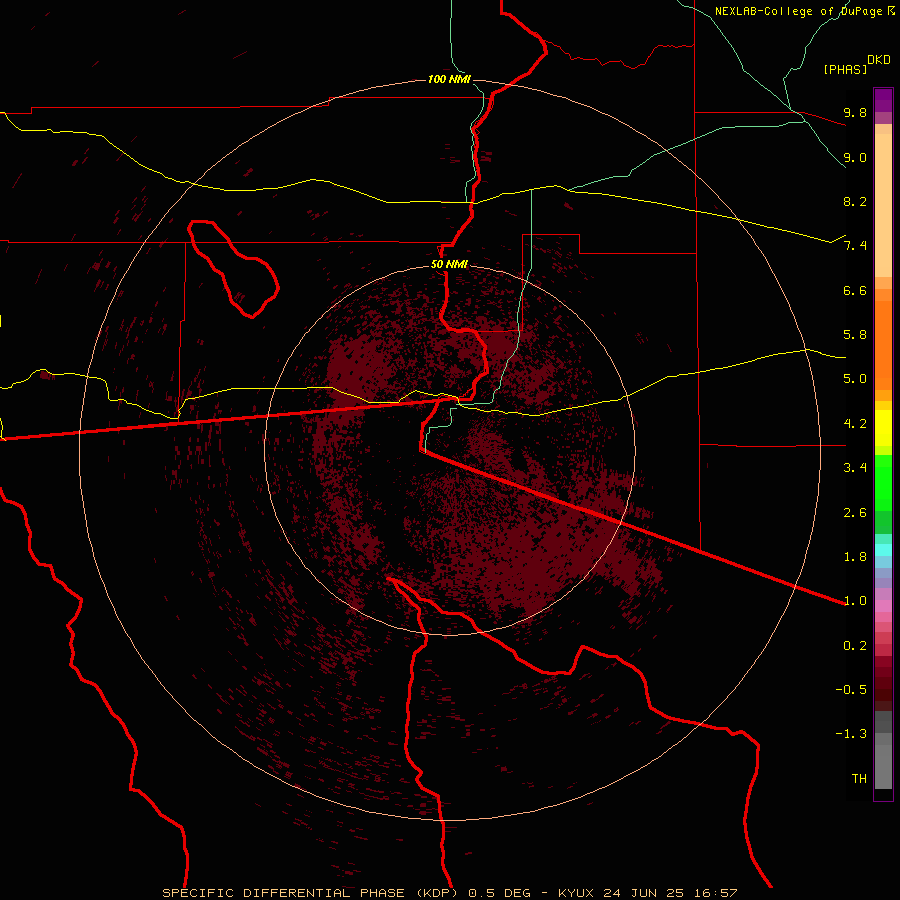Pick the yellow band on the color bar

(x=883, y=428)
